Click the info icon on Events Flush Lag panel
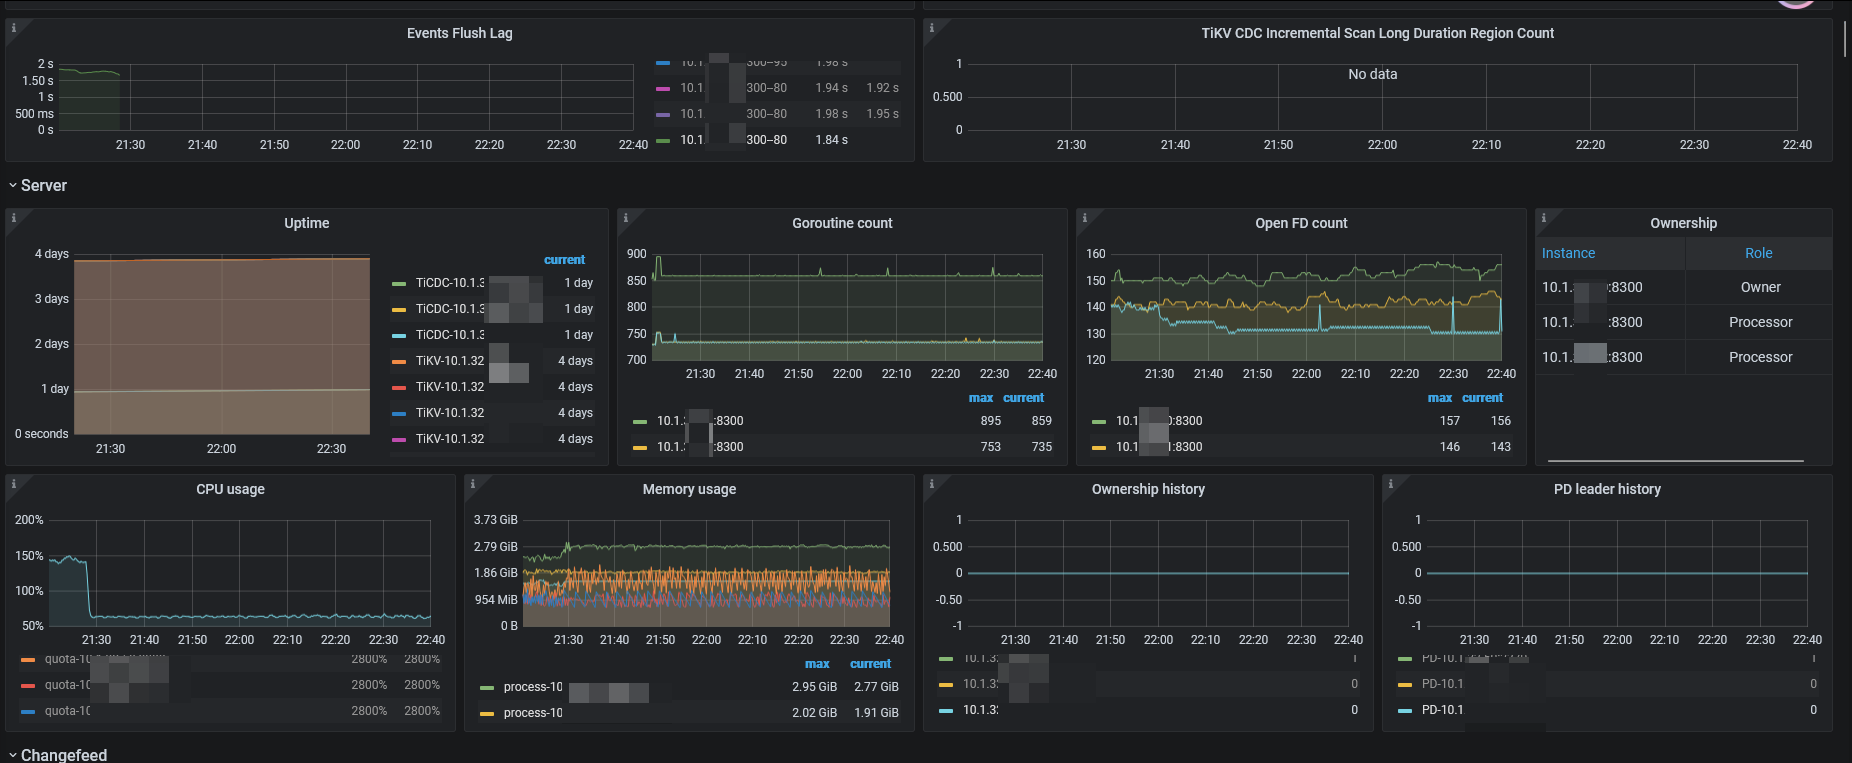The image size is (1852, 763). pyautogui.click(x=14, y=28)
